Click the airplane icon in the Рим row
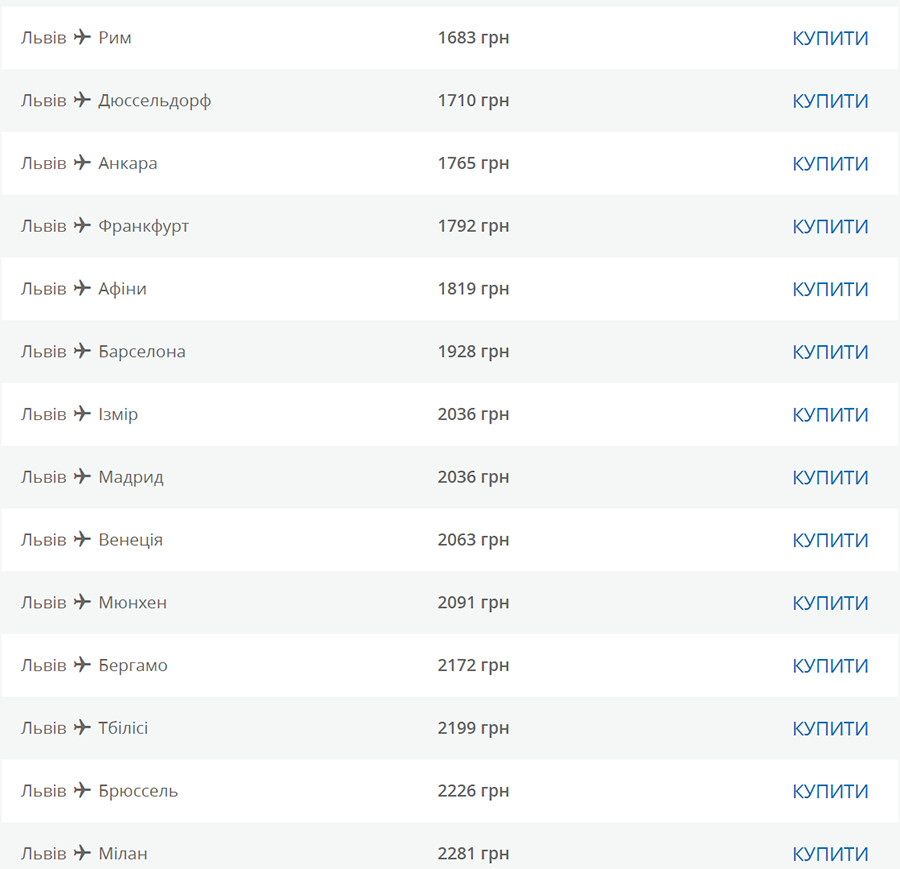Viewport: 900px width, 869px height. [82, 37]
